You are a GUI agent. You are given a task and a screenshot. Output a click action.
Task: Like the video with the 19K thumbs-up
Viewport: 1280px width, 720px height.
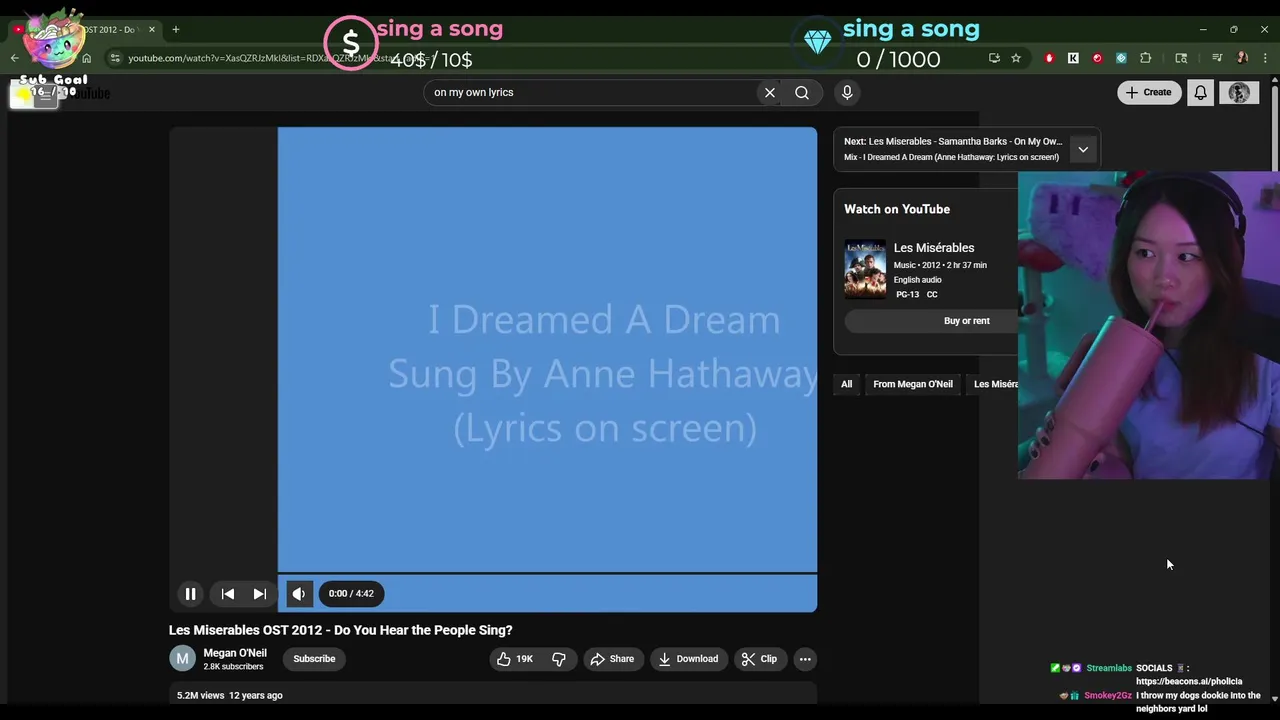tap(515, 659)
